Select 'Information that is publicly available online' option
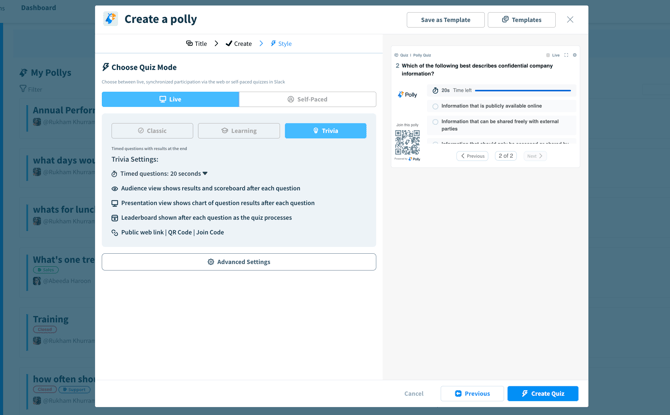 point(435,106)
